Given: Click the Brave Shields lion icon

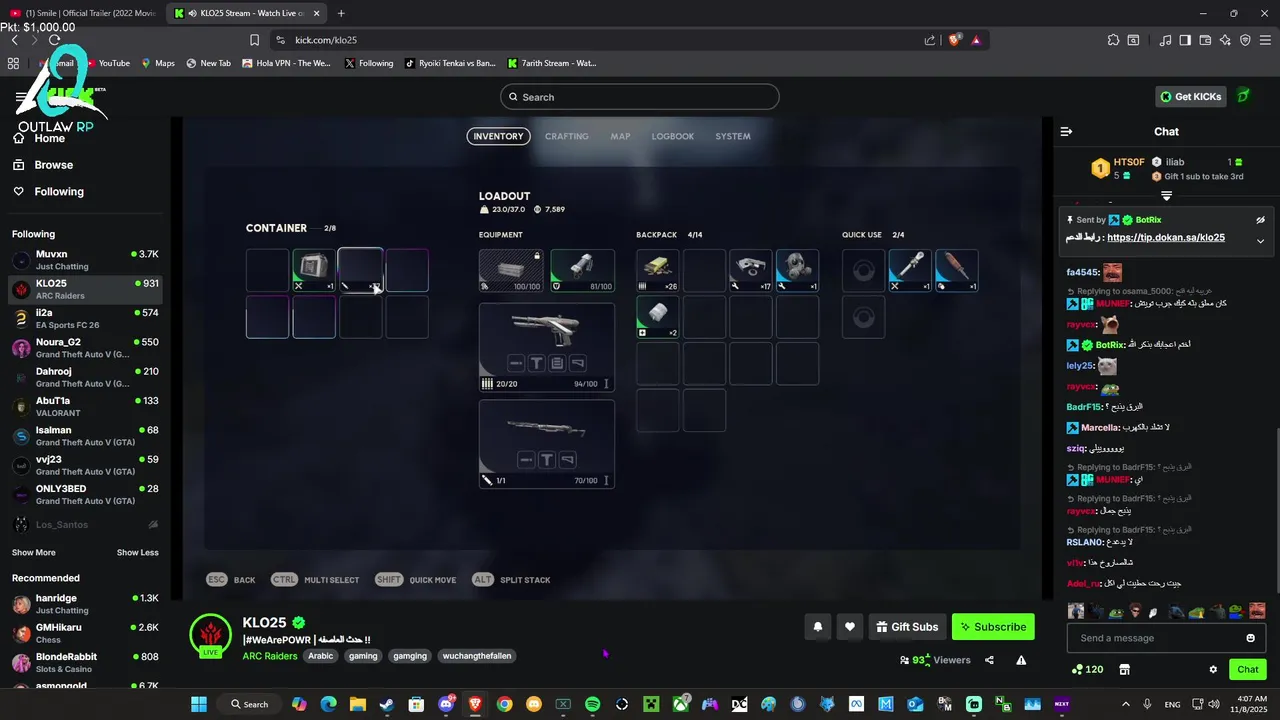Looking at the screenshot, I should coord(954,40).
